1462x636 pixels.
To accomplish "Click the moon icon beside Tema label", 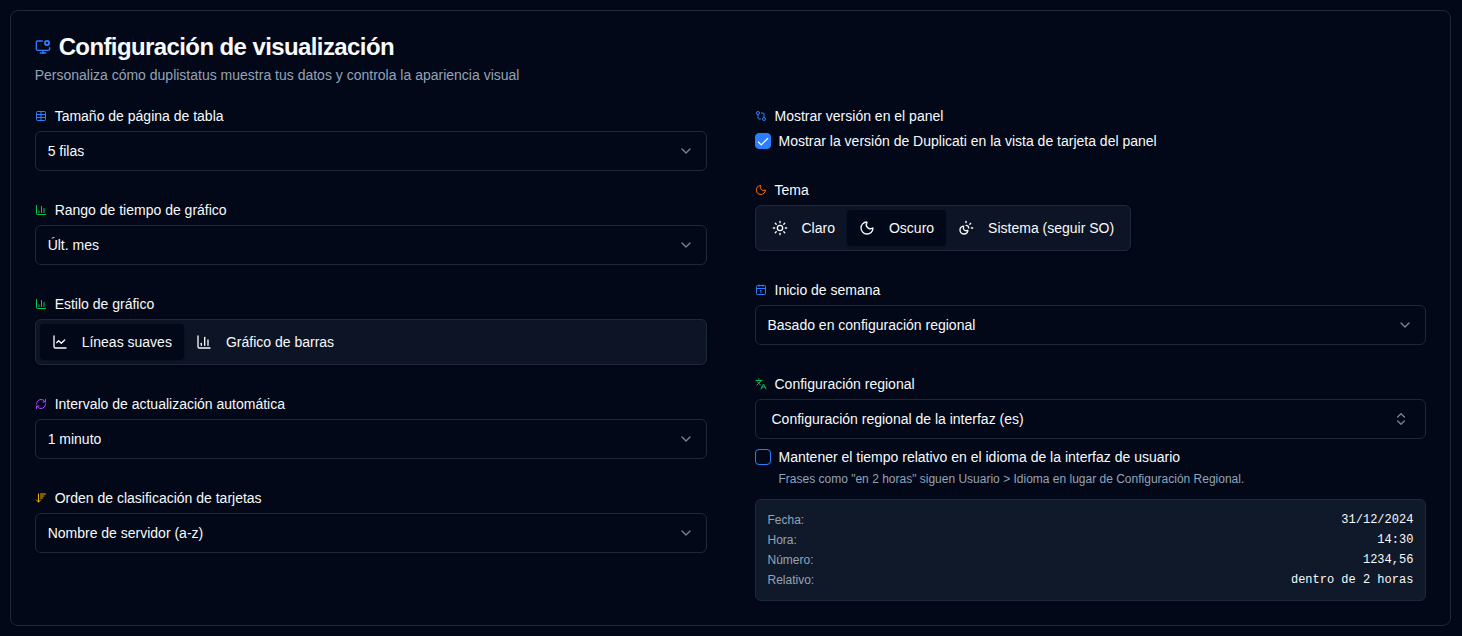I will 761,190.
